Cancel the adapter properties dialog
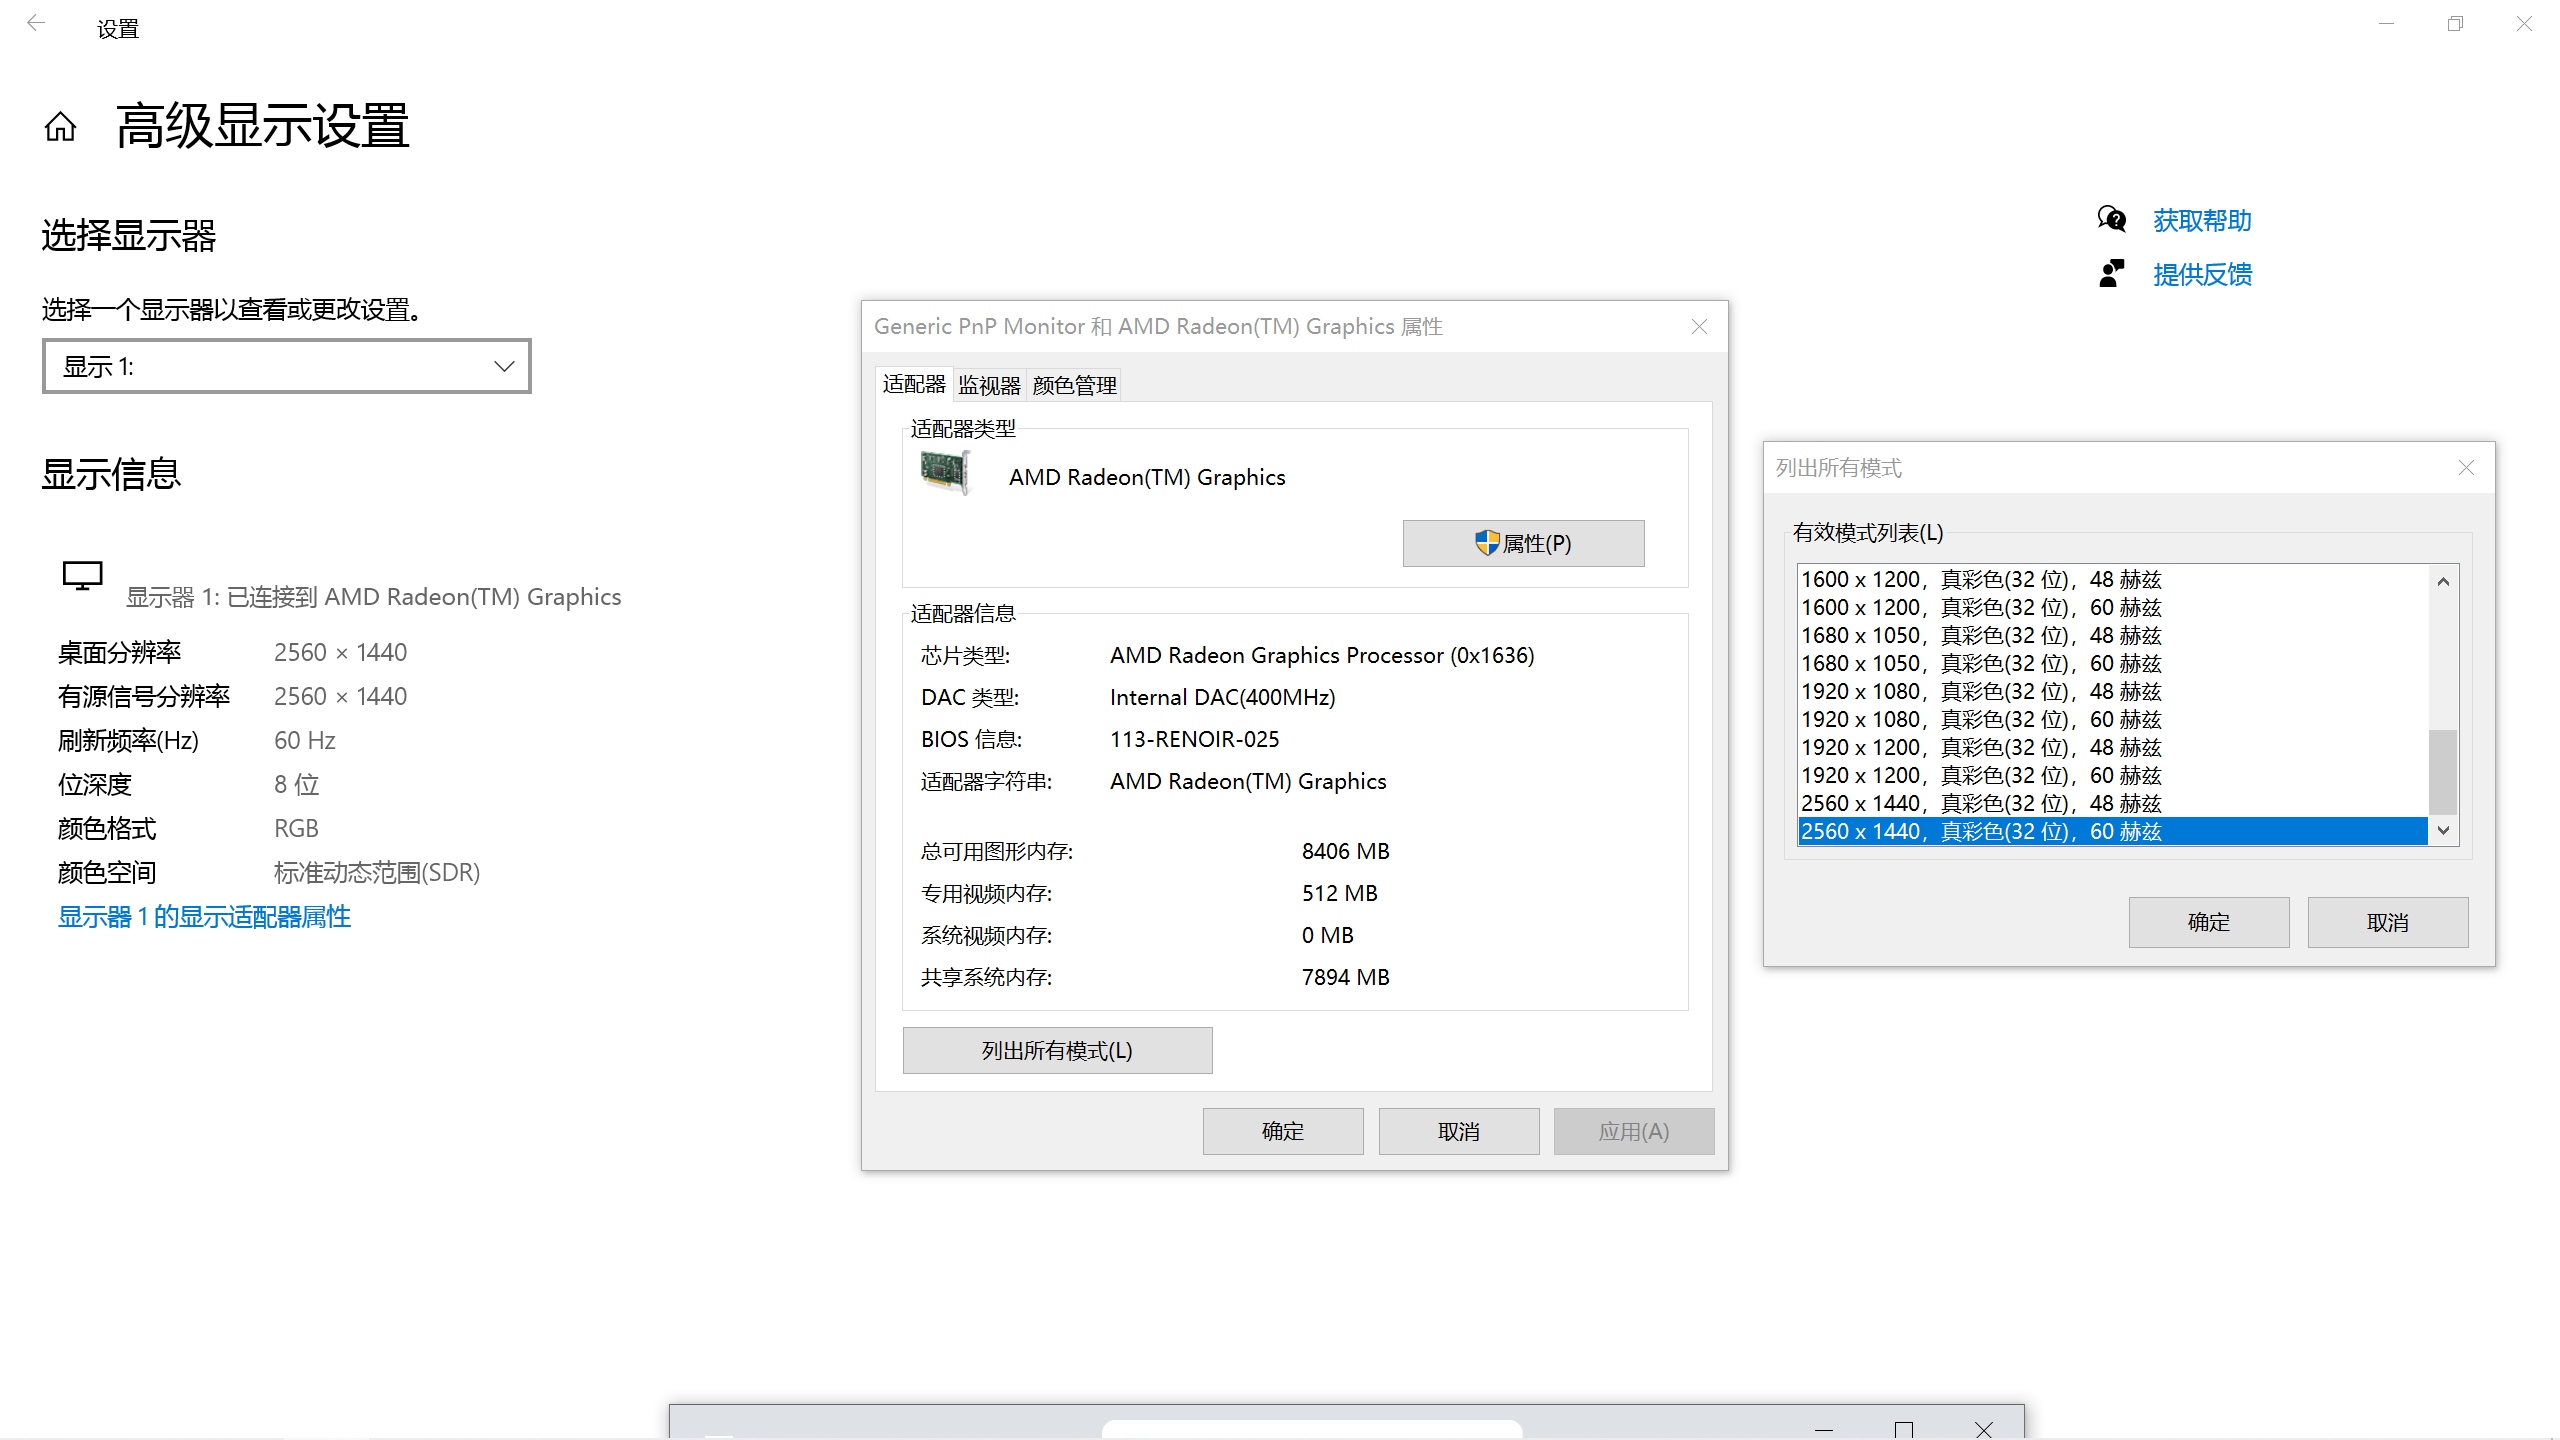Viewport: 2560px width, 1440px height. coord(1459,1131)
